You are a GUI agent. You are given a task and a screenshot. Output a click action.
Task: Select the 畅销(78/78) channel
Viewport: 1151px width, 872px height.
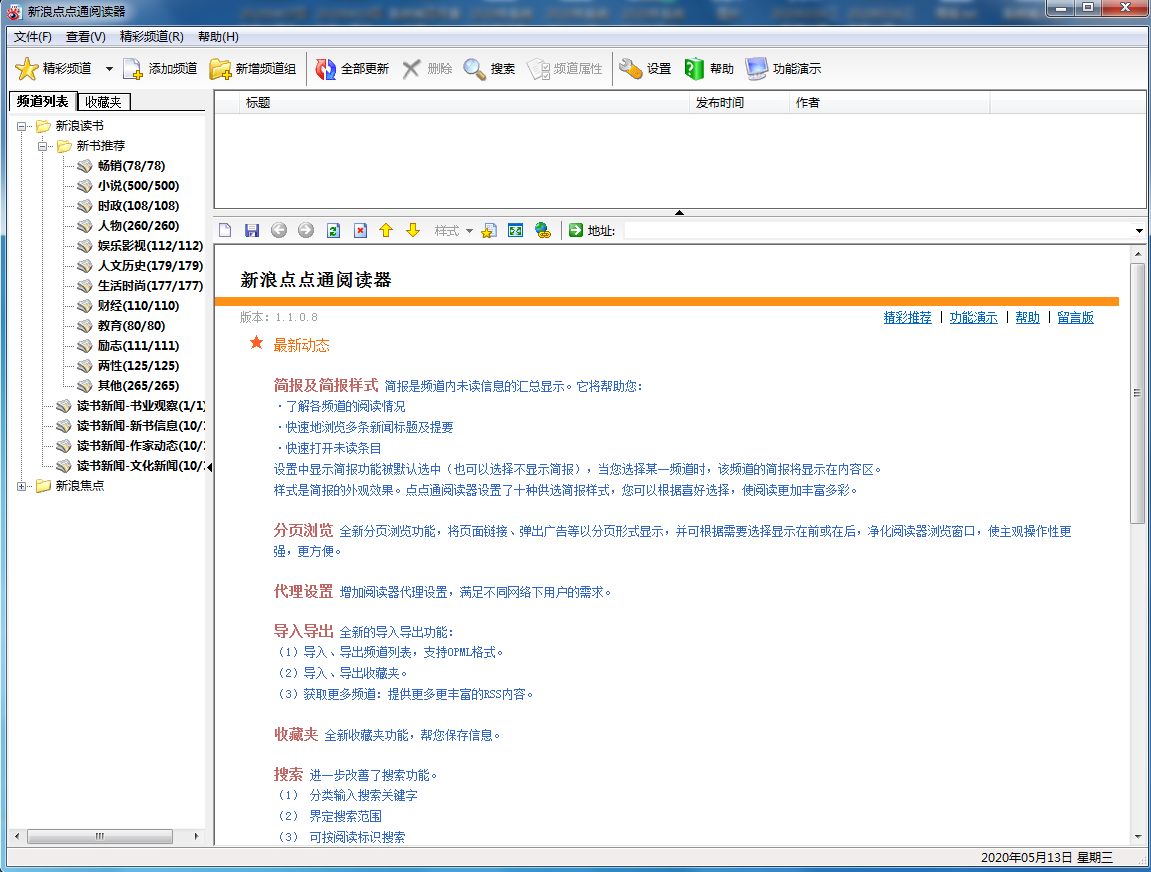coord(131,166)
